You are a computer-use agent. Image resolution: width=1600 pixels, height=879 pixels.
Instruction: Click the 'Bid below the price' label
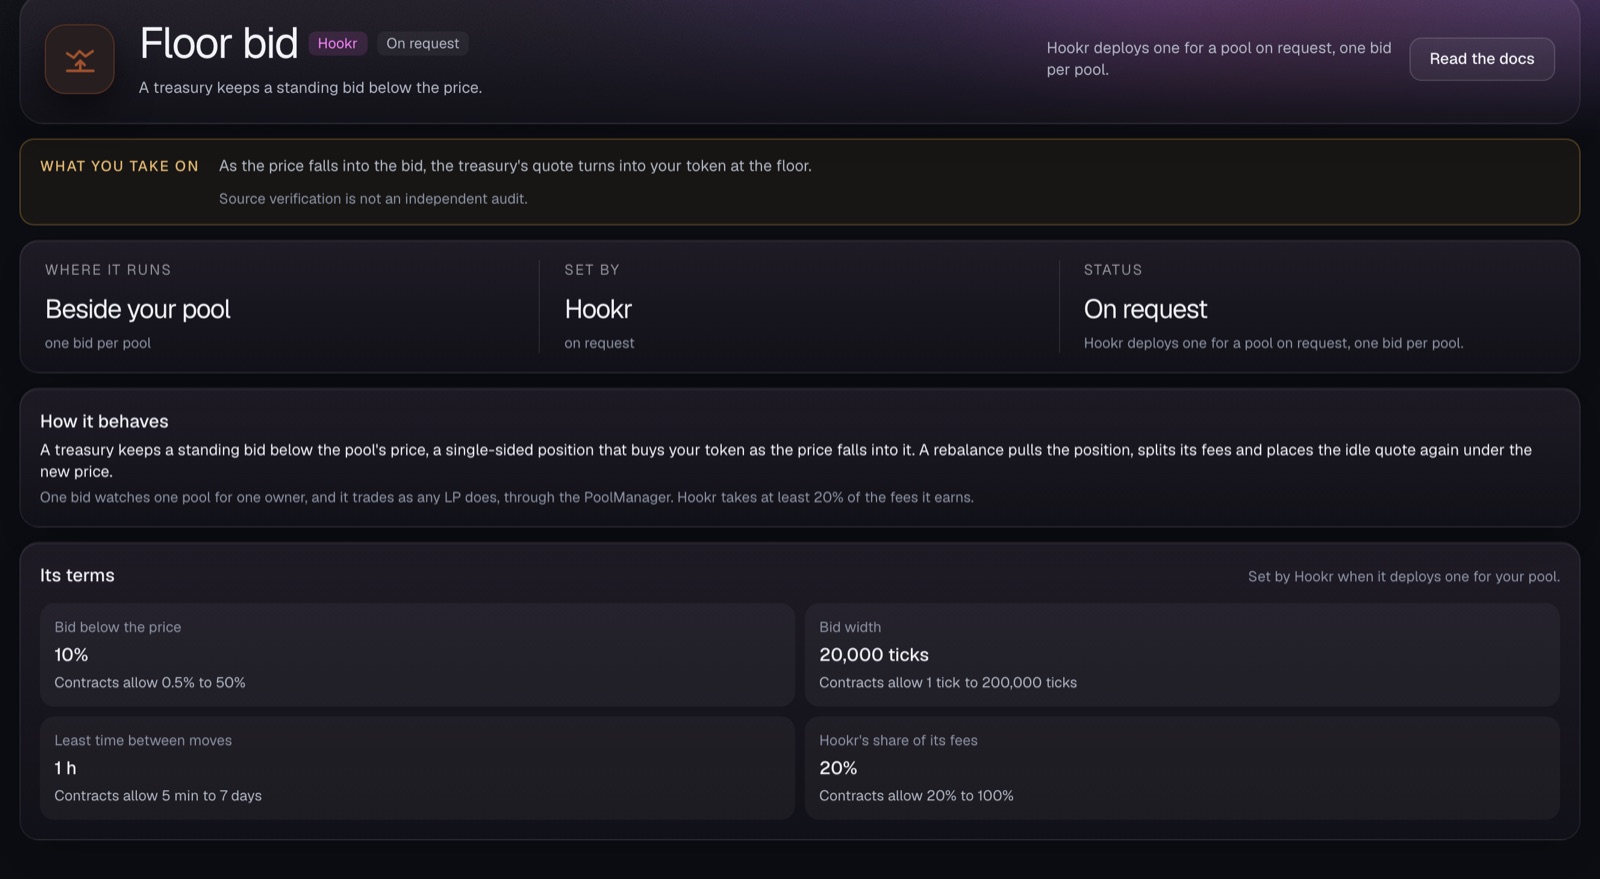pyautogui.click(x=118, y=627)
